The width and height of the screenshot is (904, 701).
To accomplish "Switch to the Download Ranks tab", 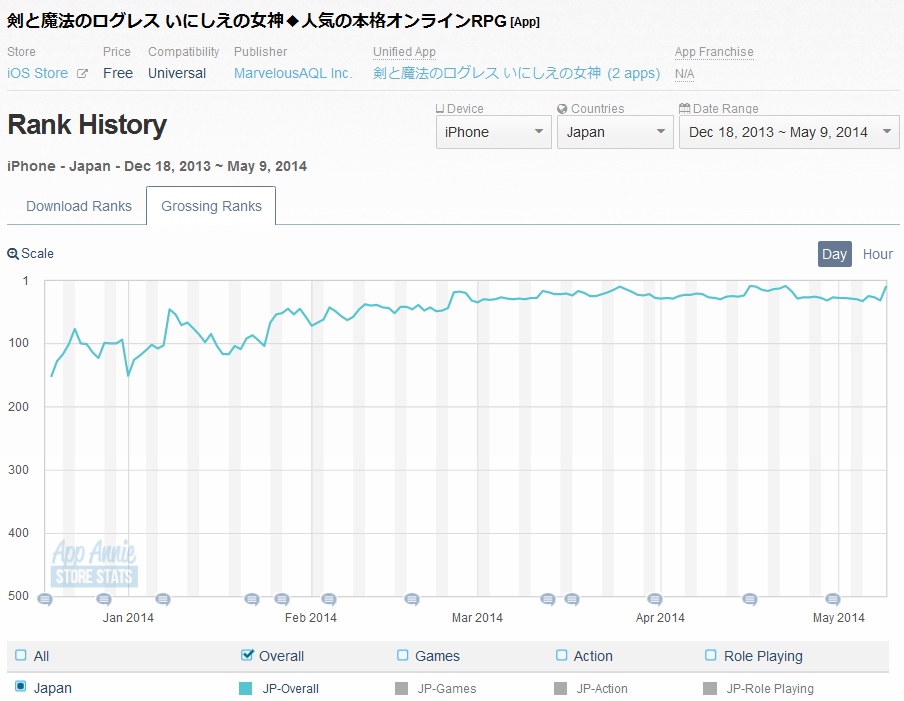I will [x=79, y=206].
